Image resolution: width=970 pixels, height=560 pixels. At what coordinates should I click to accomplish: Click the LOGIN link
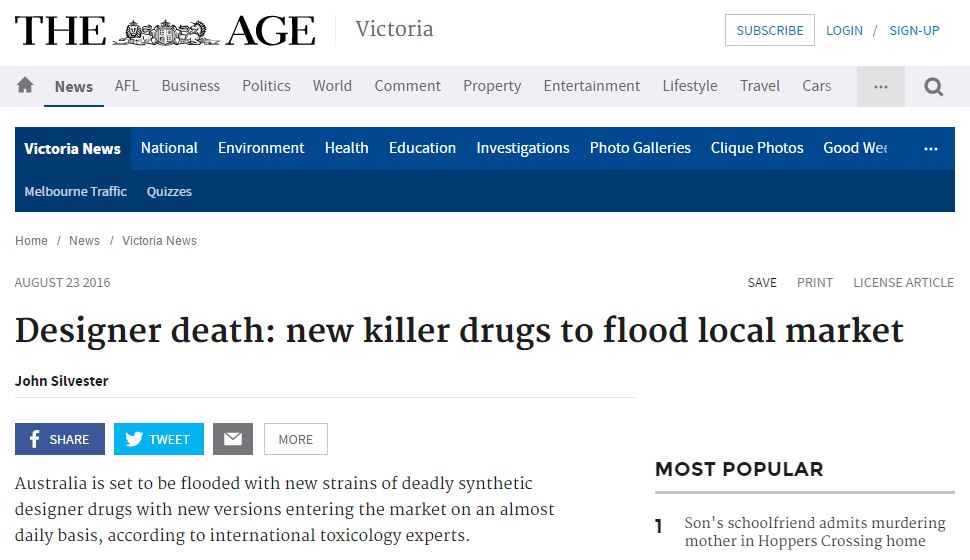click(x=844, y=30)
